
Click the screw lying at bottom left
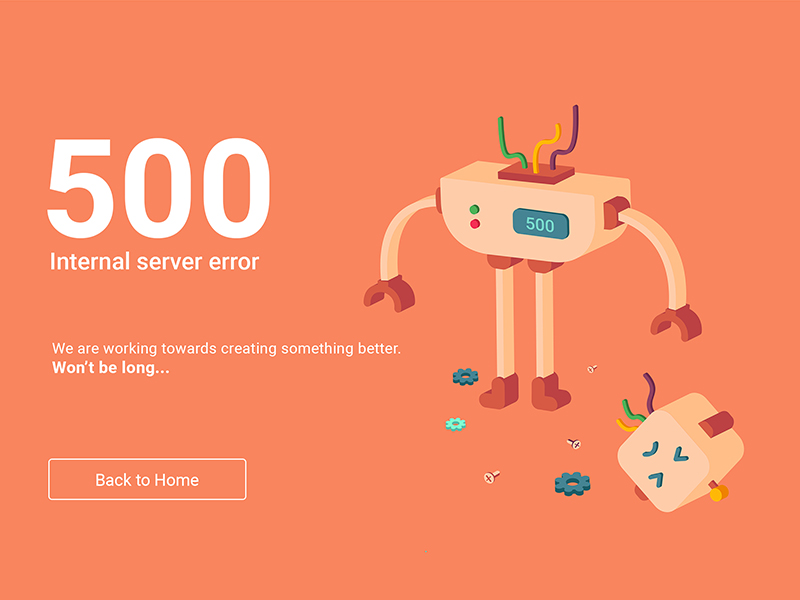coord(491,477)
